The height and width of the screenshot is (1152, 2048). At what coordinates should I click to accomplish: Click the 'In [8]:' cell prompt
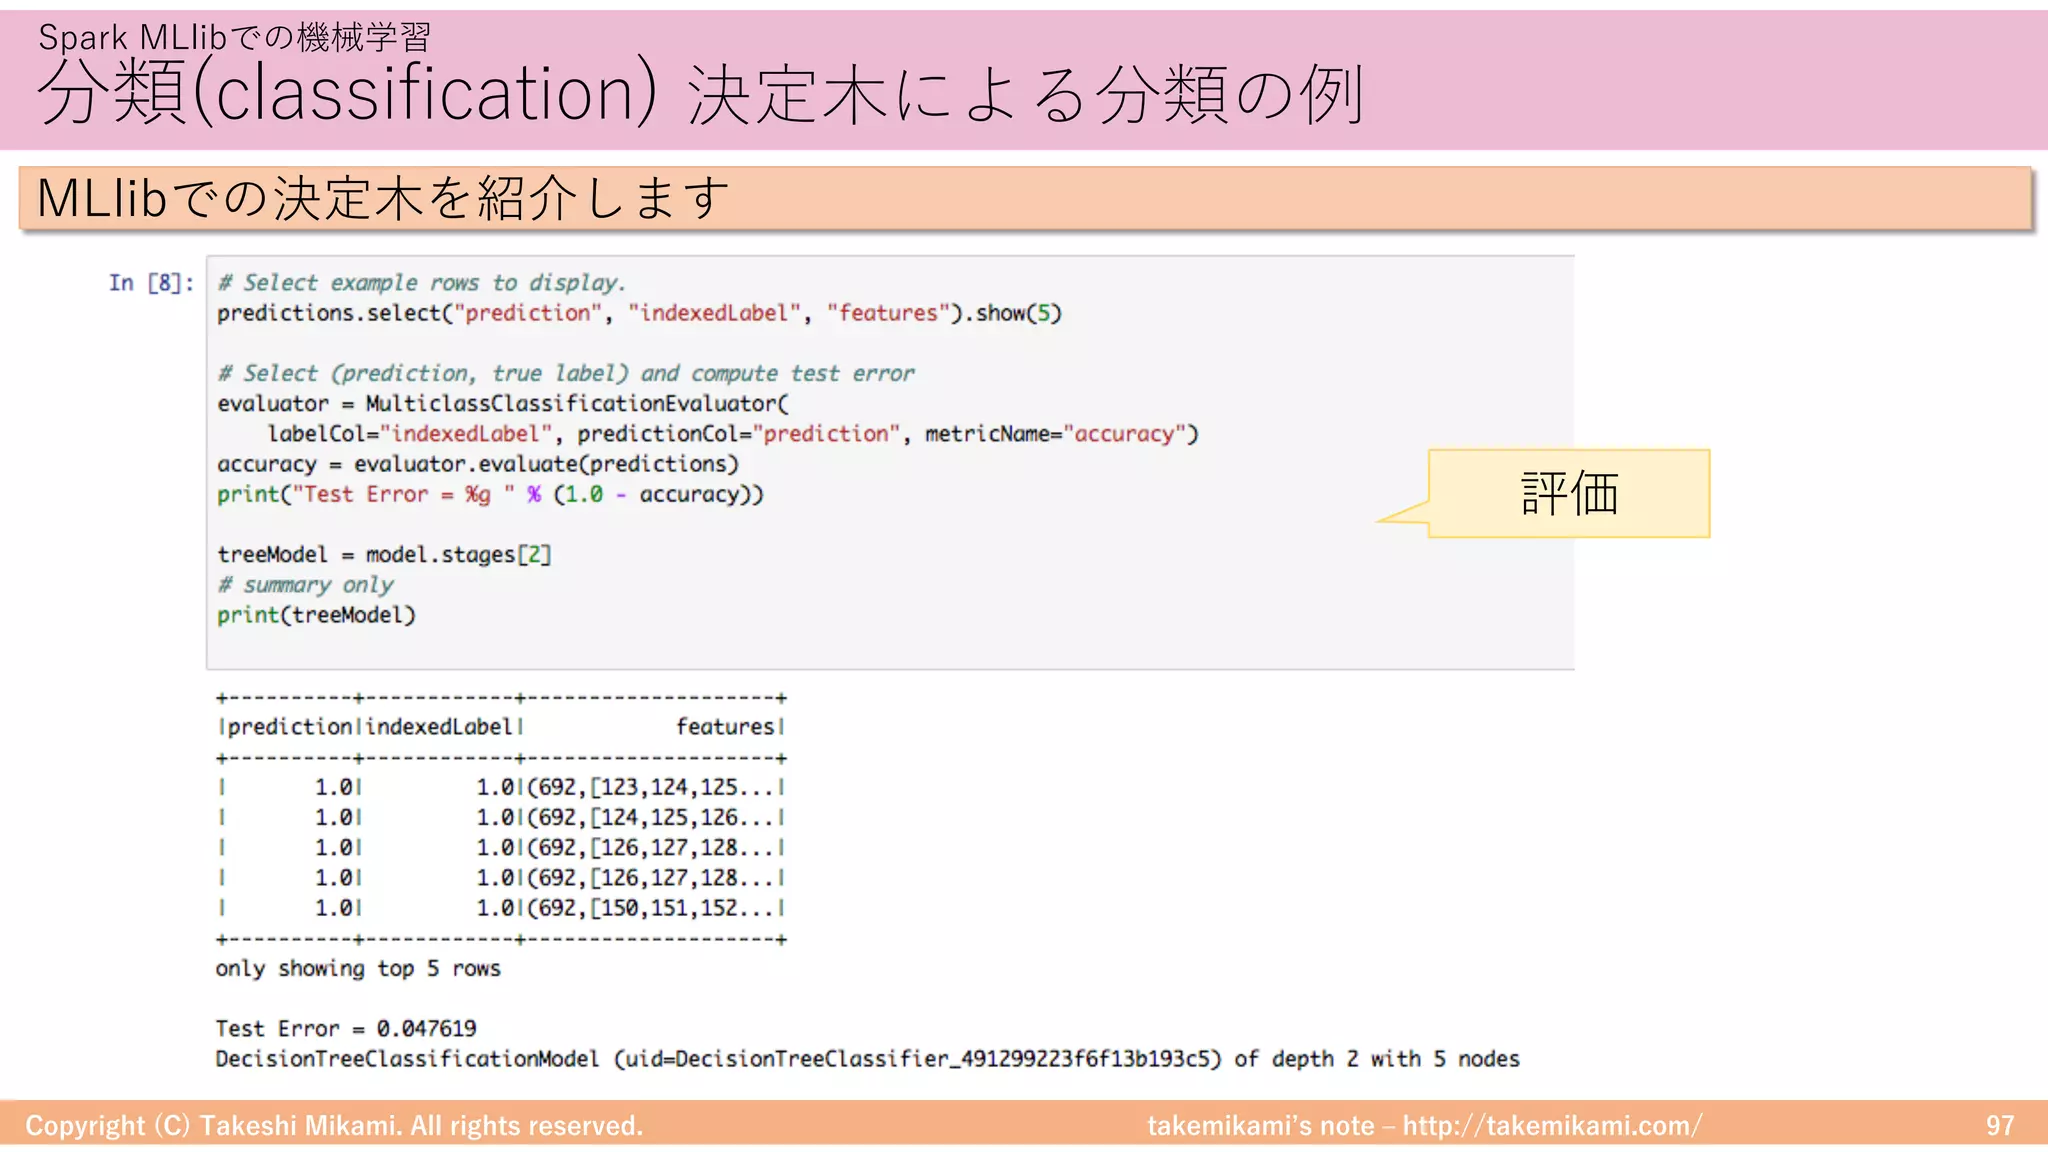[x=151, y=283]
